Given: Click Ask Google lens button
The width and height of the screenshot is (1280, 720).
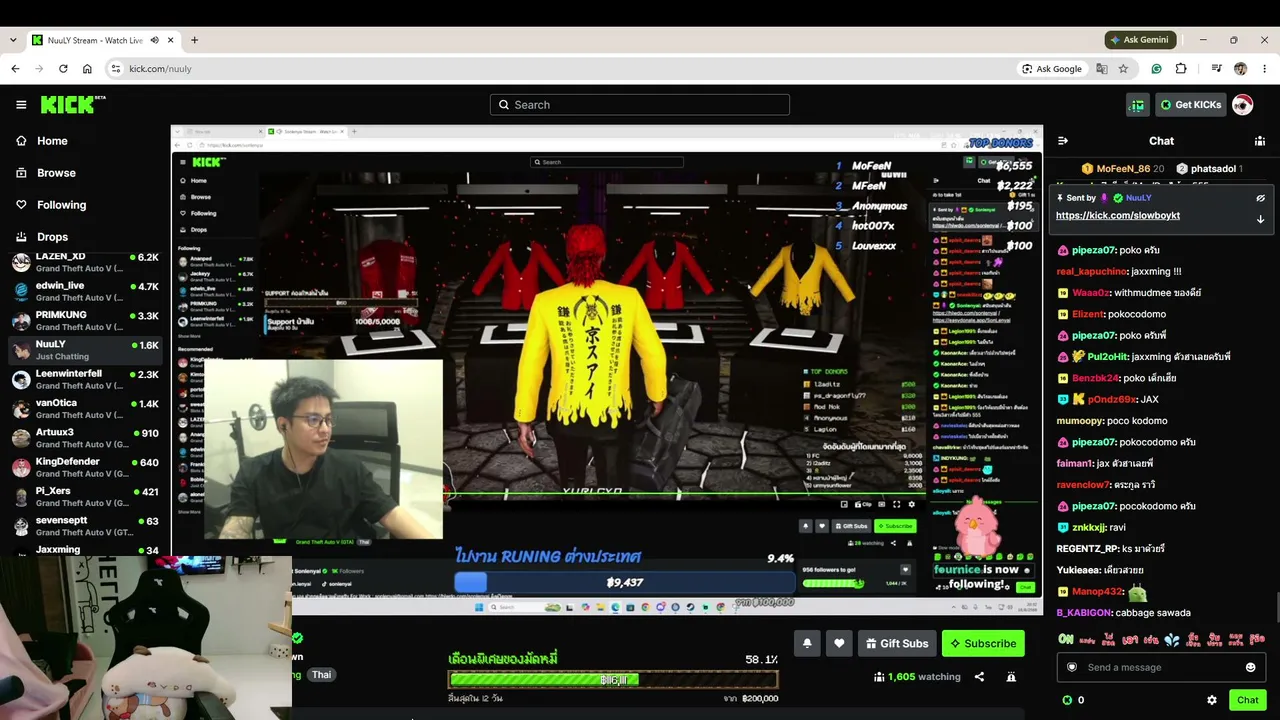Looking at the screenshot, I should point(1052,69).
